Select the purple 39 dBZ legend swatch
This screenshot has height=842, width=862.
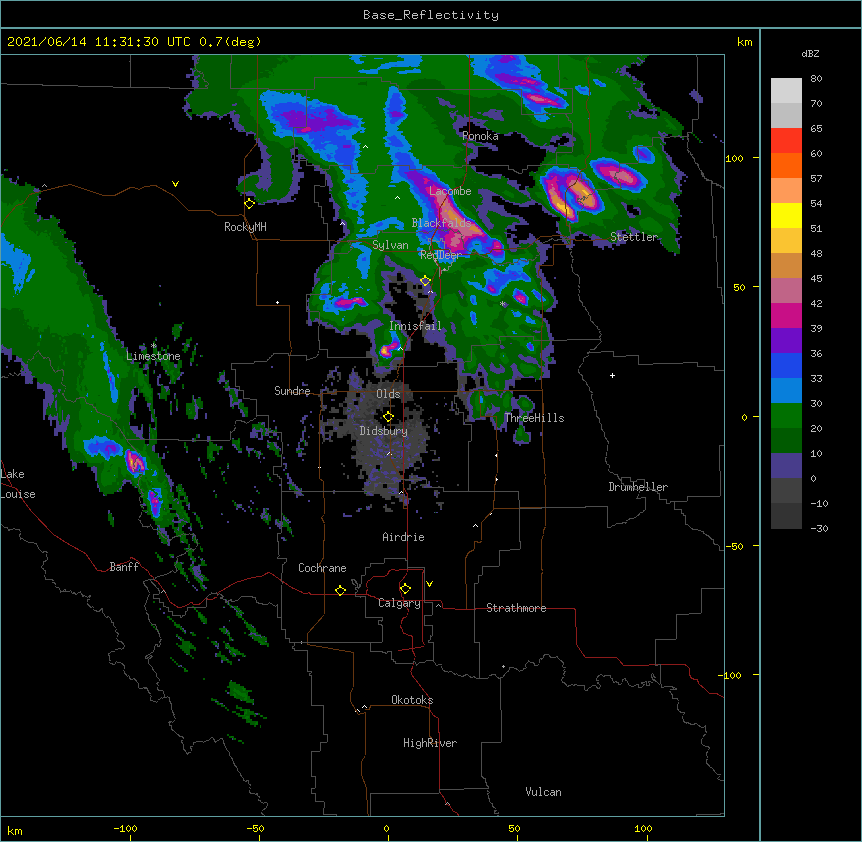click(786, 341)
